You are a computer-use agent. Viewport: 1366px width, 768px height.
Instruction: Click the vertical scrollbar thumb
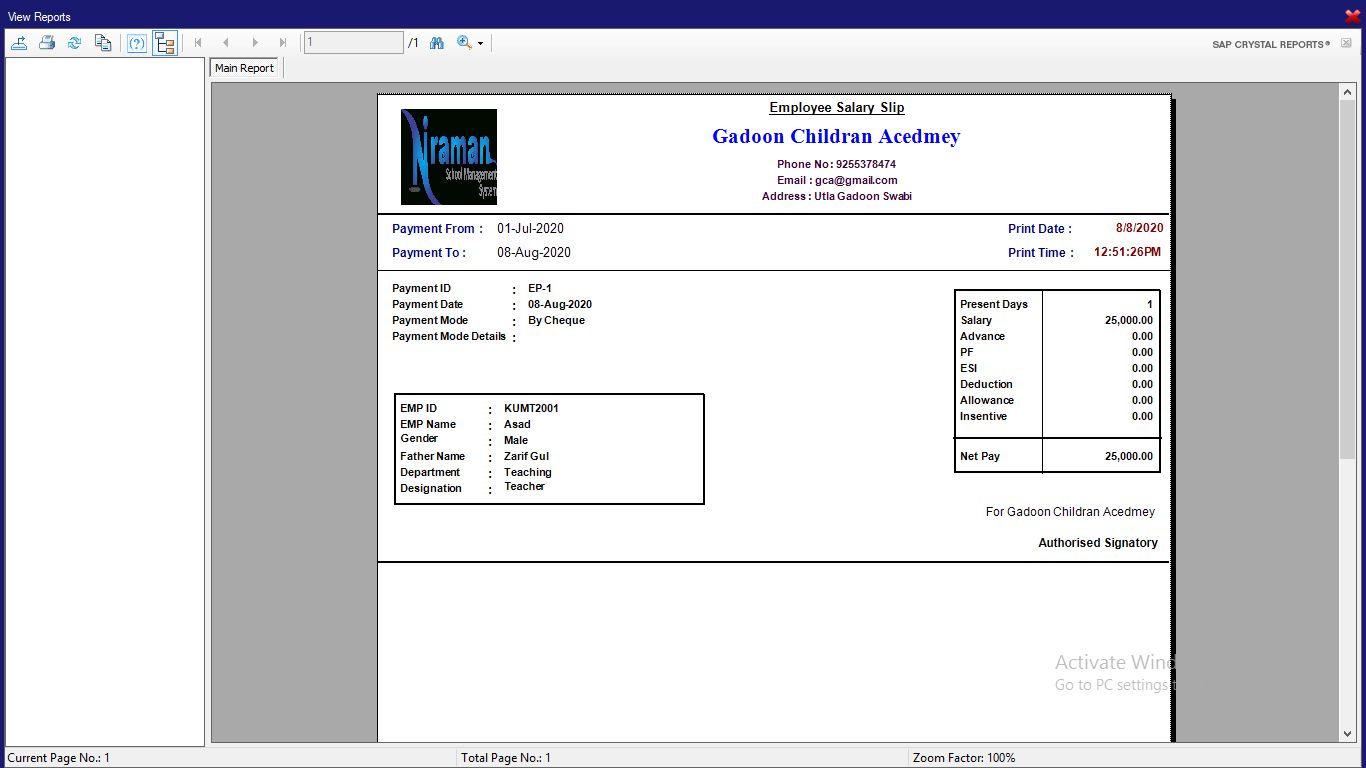(x=1347, y=280)
